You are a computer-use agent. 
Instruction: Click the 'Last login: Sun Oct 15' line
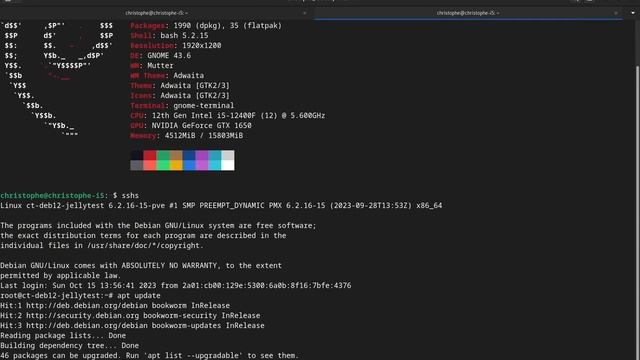pos(176,286)
